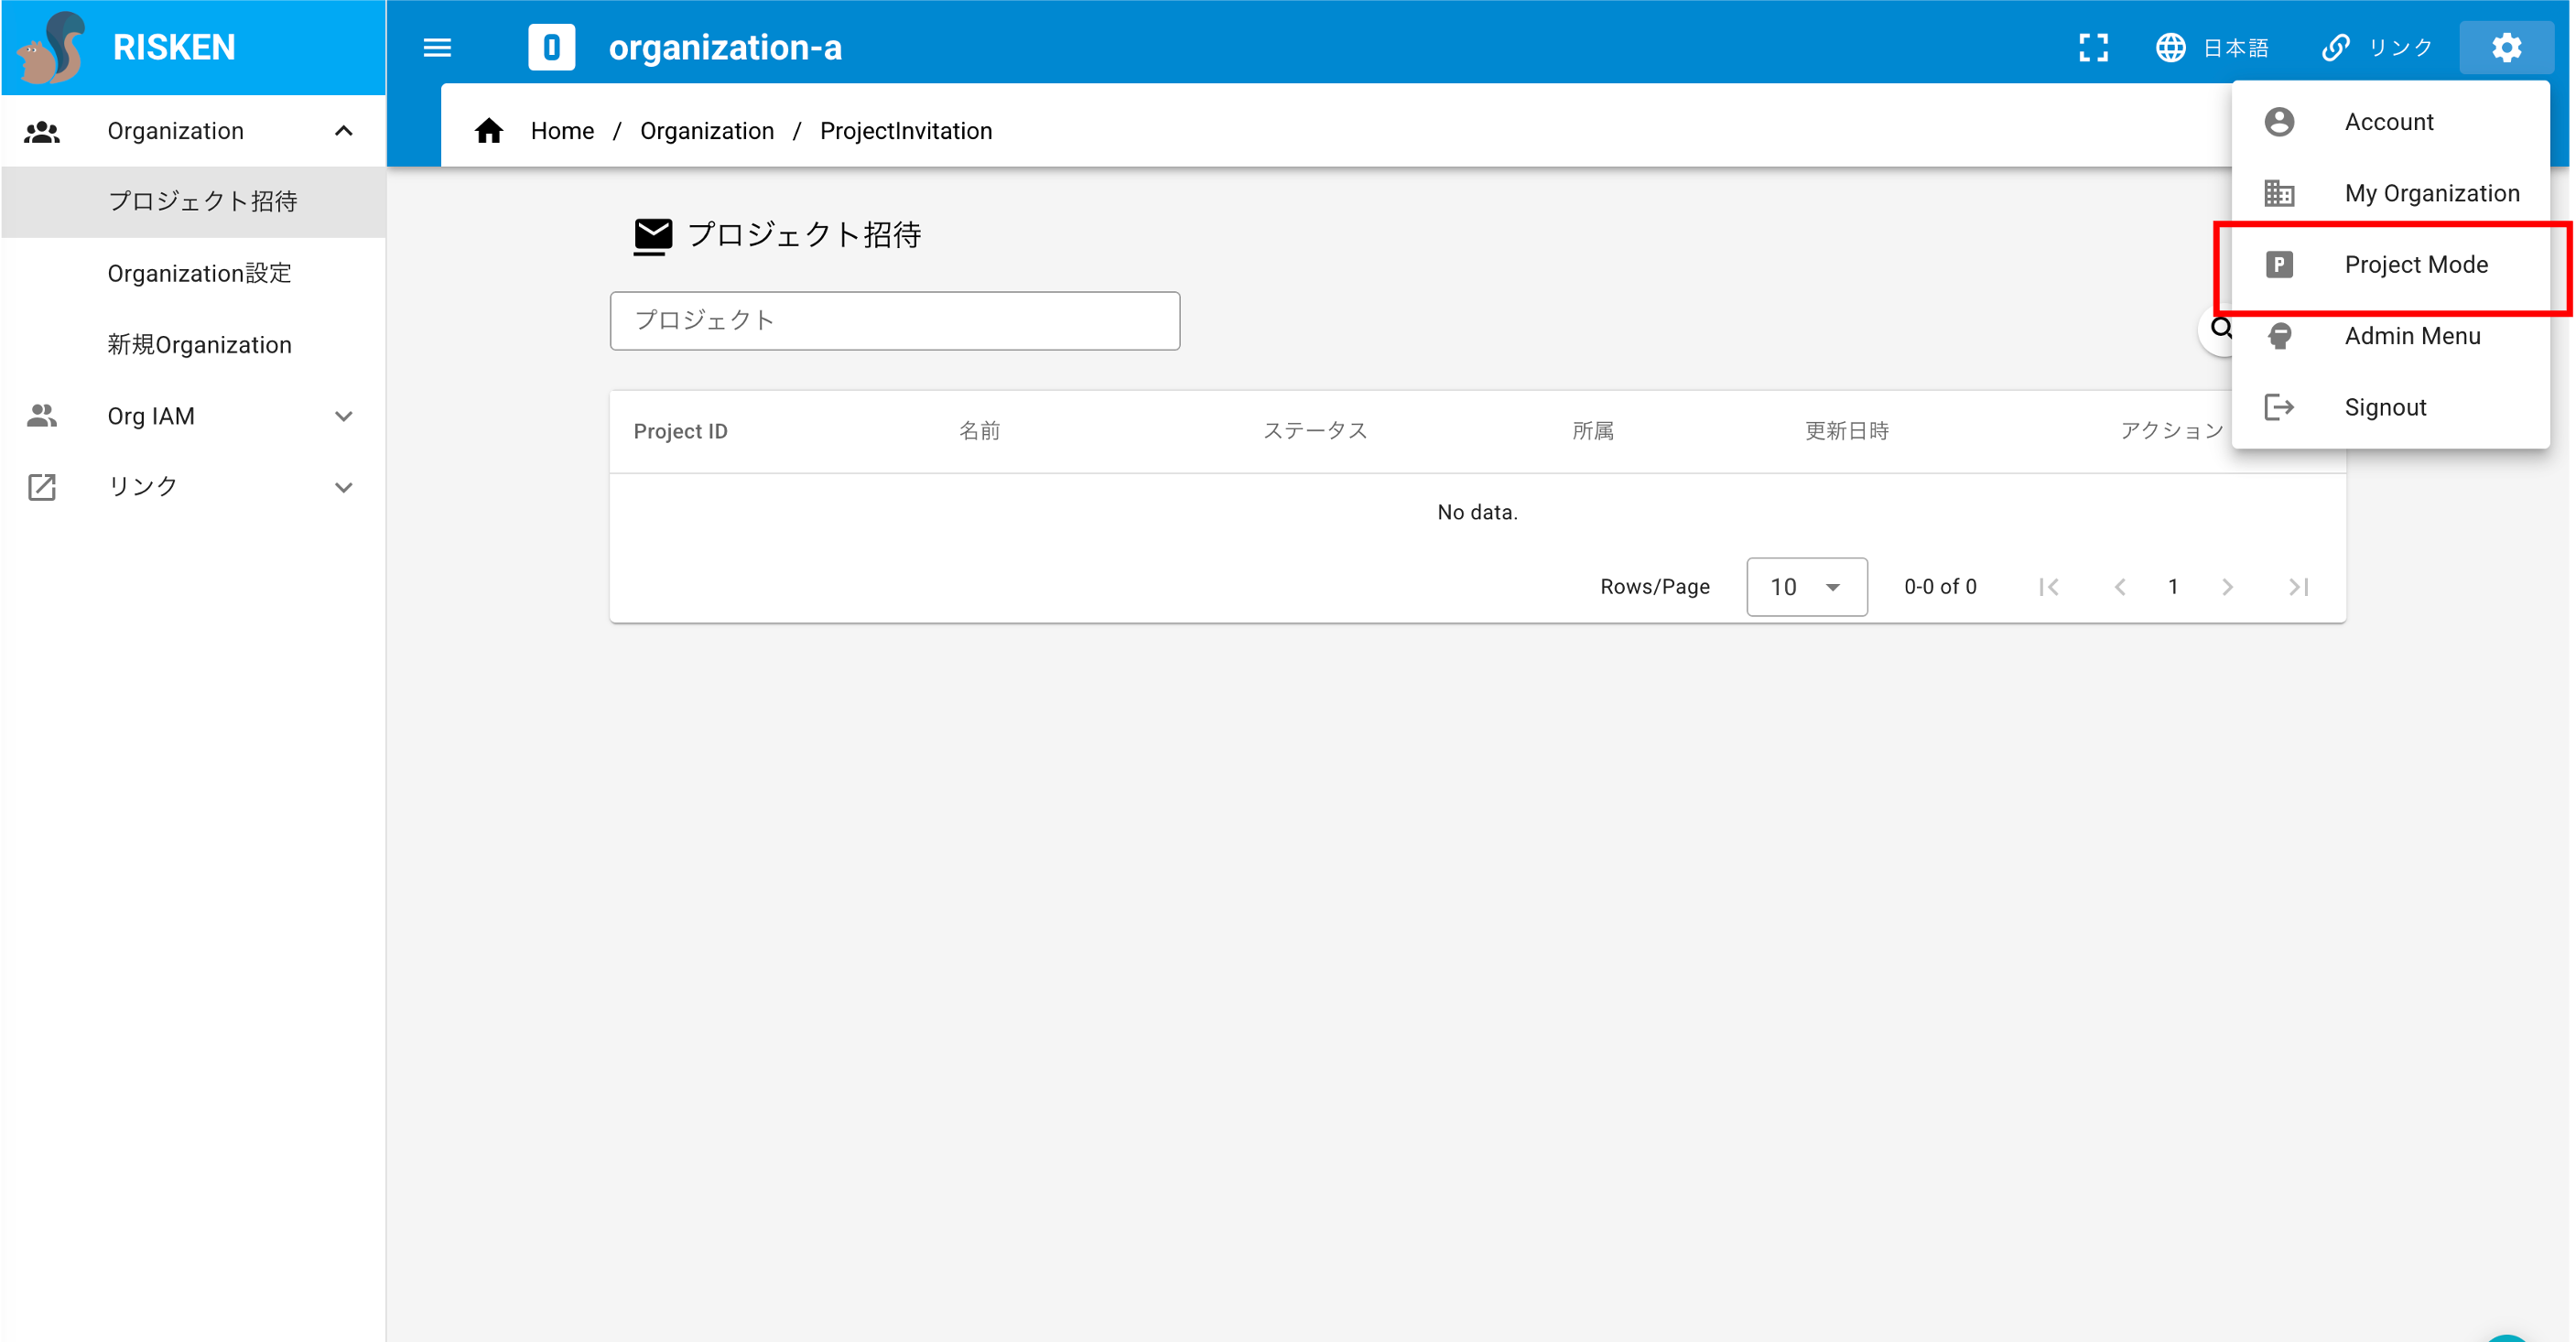2576x1342 pixels.
Task: Open Organization設定 in sidebar
Action: point(194,273)
